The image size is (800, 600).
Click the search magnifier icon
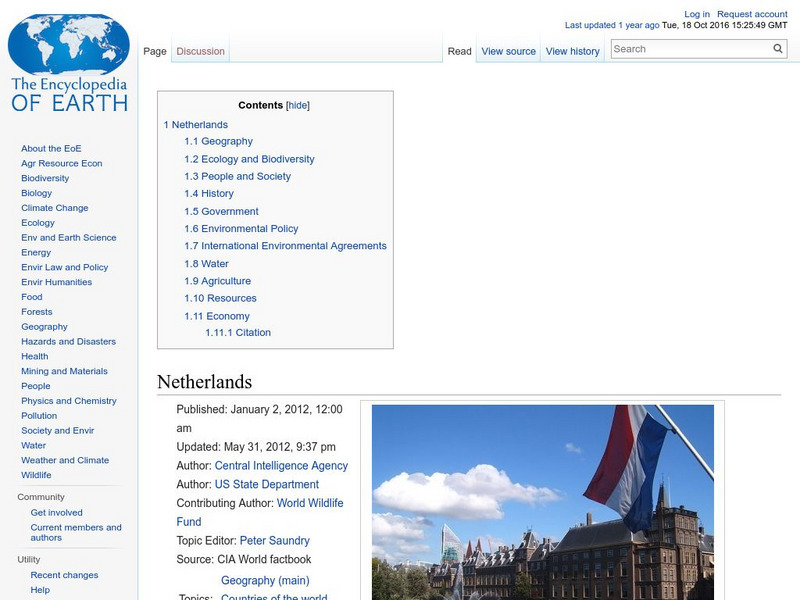click(777, 48)
